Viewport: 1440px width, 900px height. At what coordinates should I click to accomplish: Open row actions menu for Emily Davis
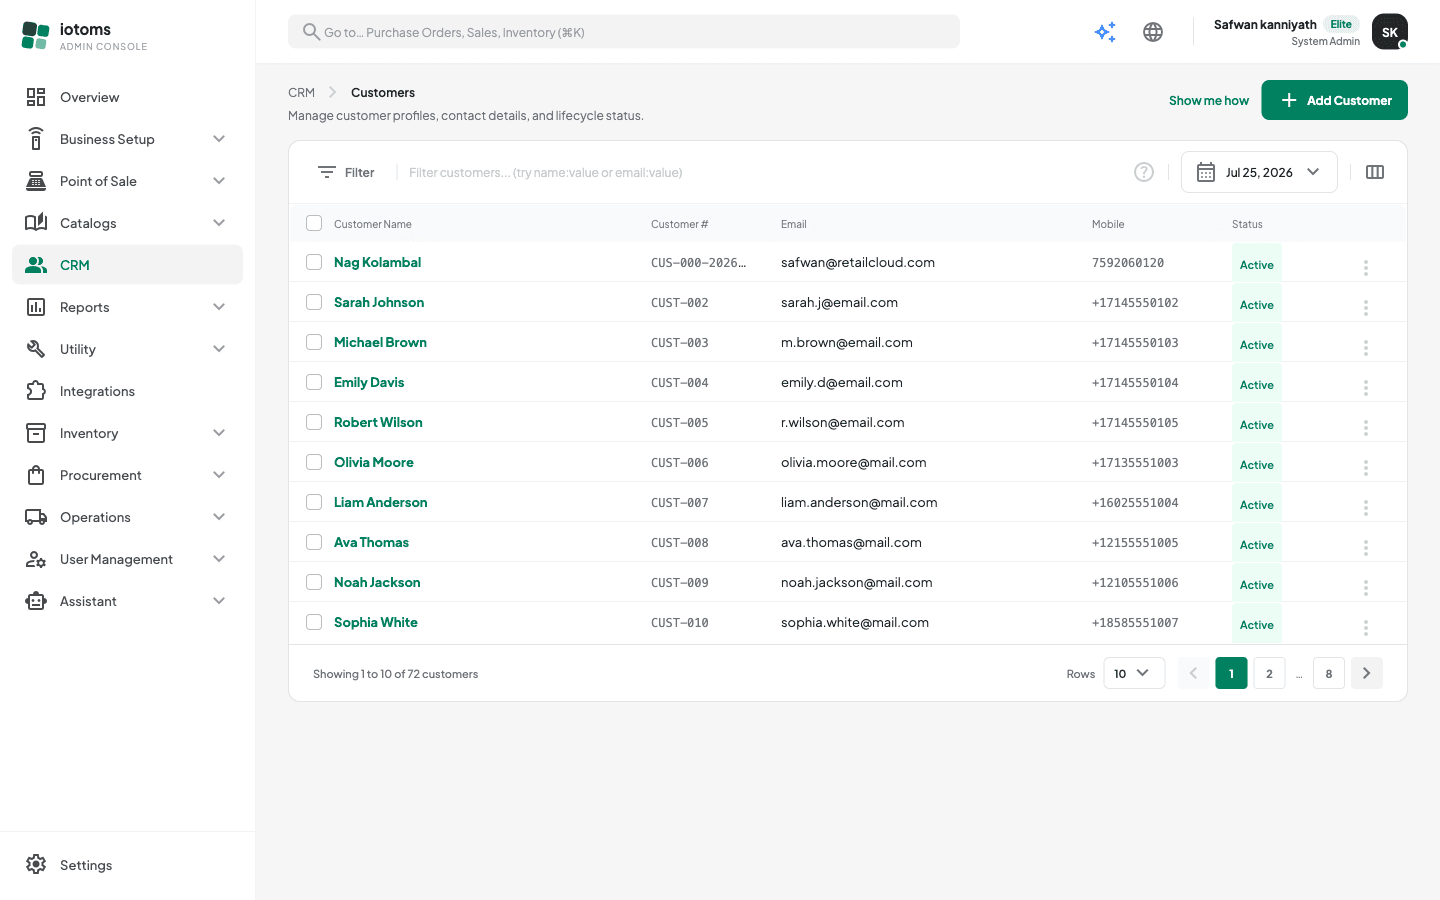pos(1365,387)
